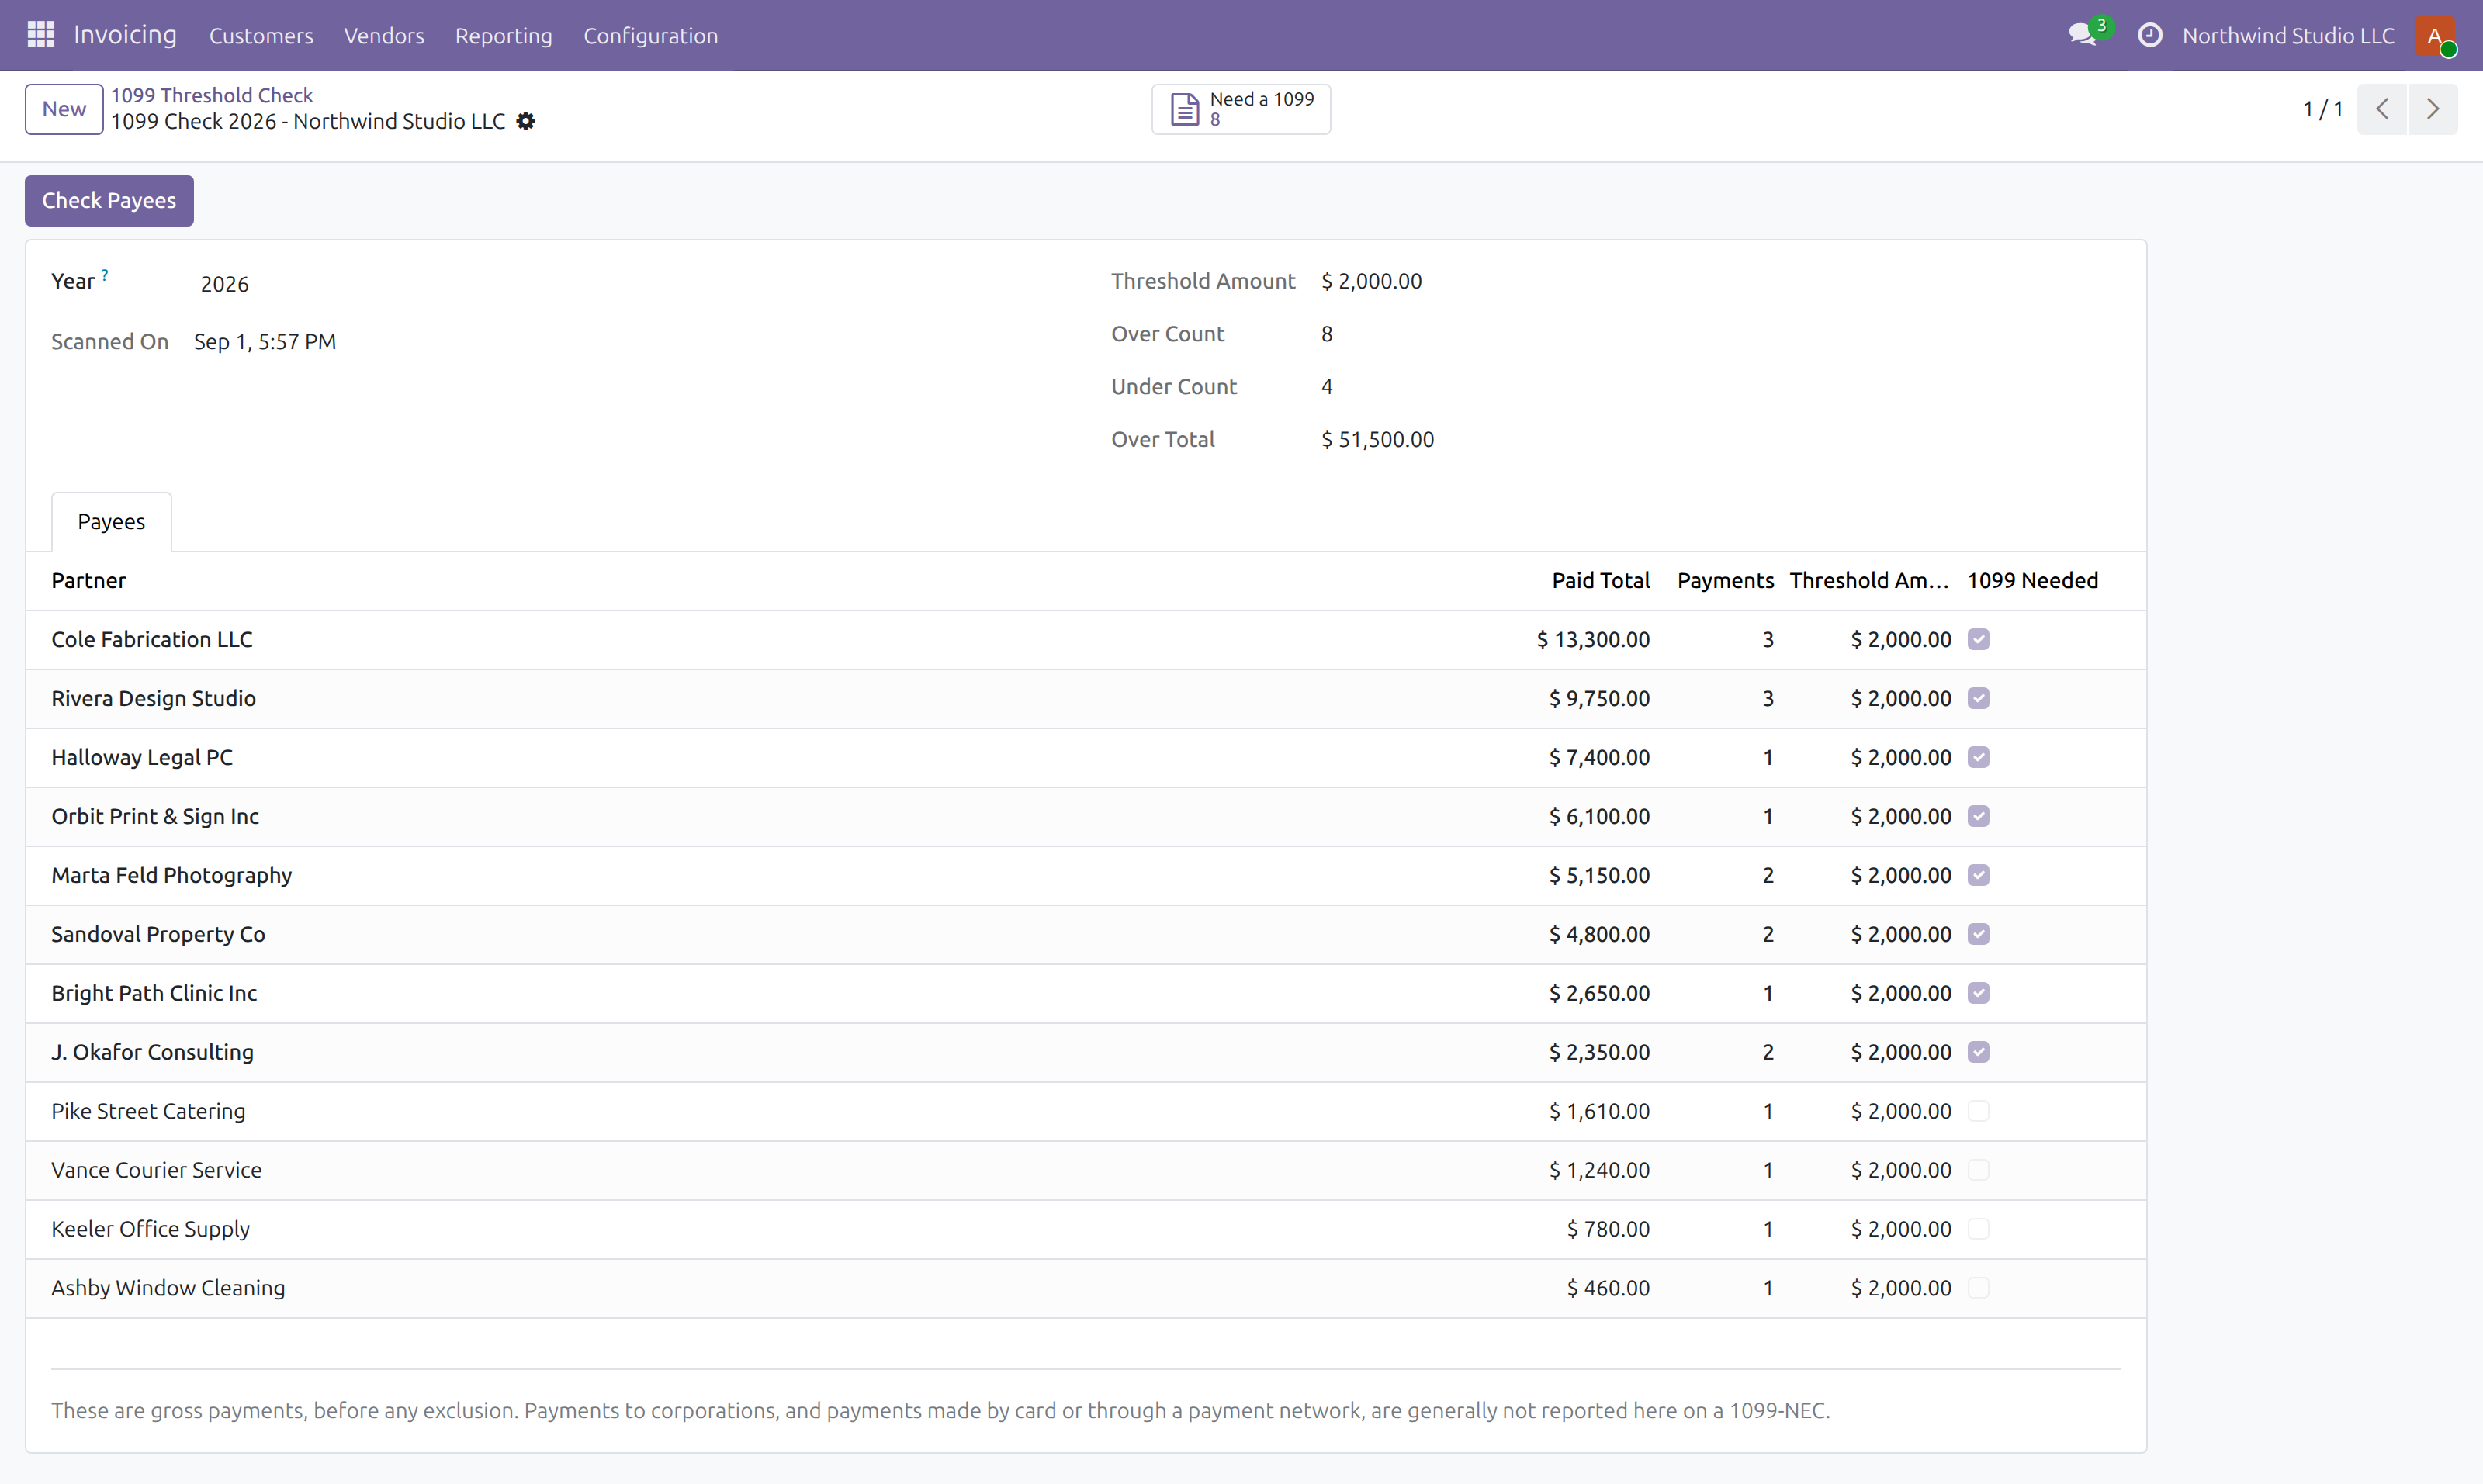Toggle 1099 Needed for Pike Street Catering
The height and width of the screenshot is (1484, 2483).
point(1977,1112)
